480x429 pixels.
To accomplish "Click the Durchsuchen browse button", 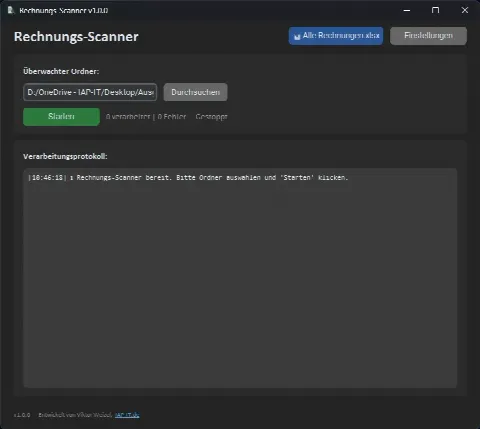I will click(x=195, y=92).
